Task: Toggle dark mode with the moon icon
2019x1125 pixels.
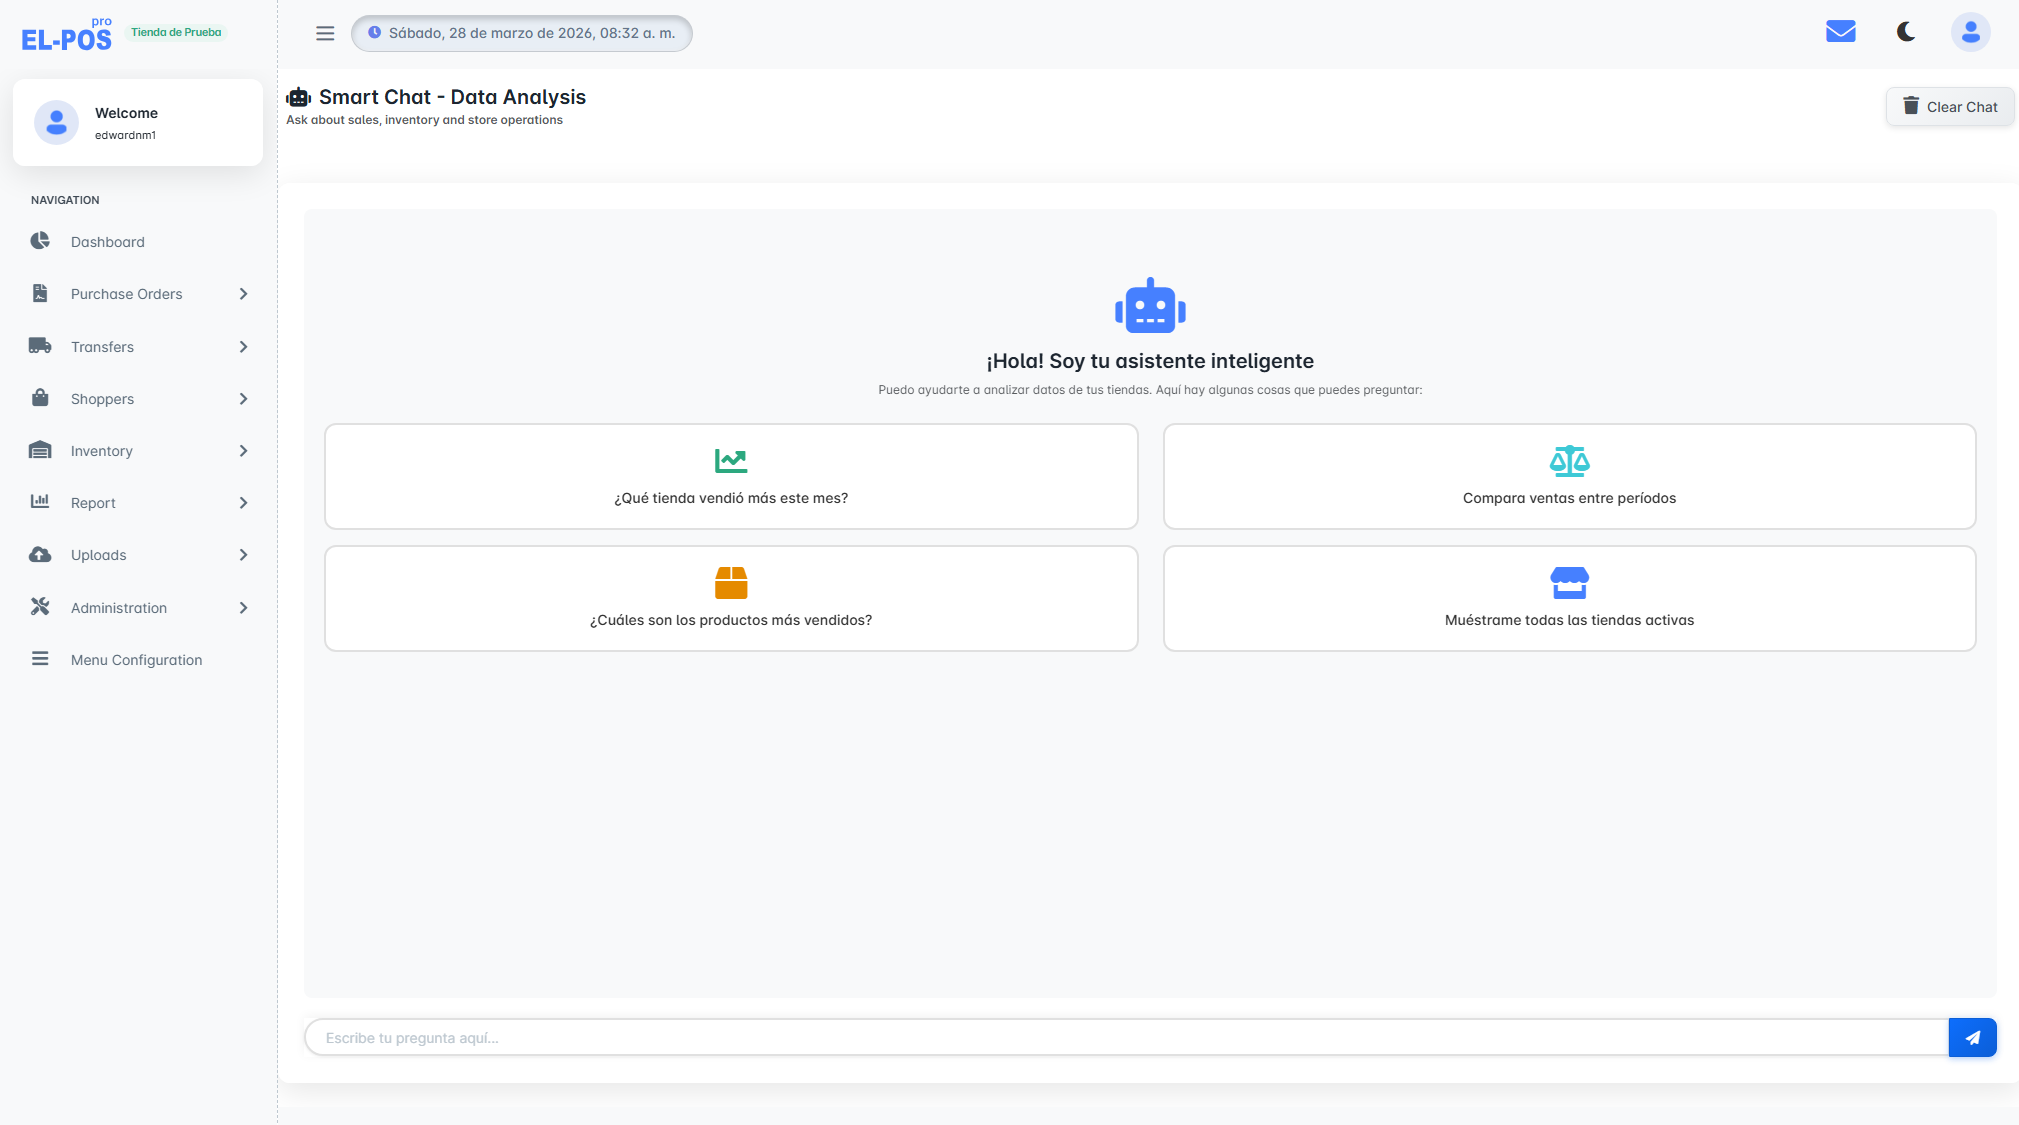Action: click(x=1905, y=31)
